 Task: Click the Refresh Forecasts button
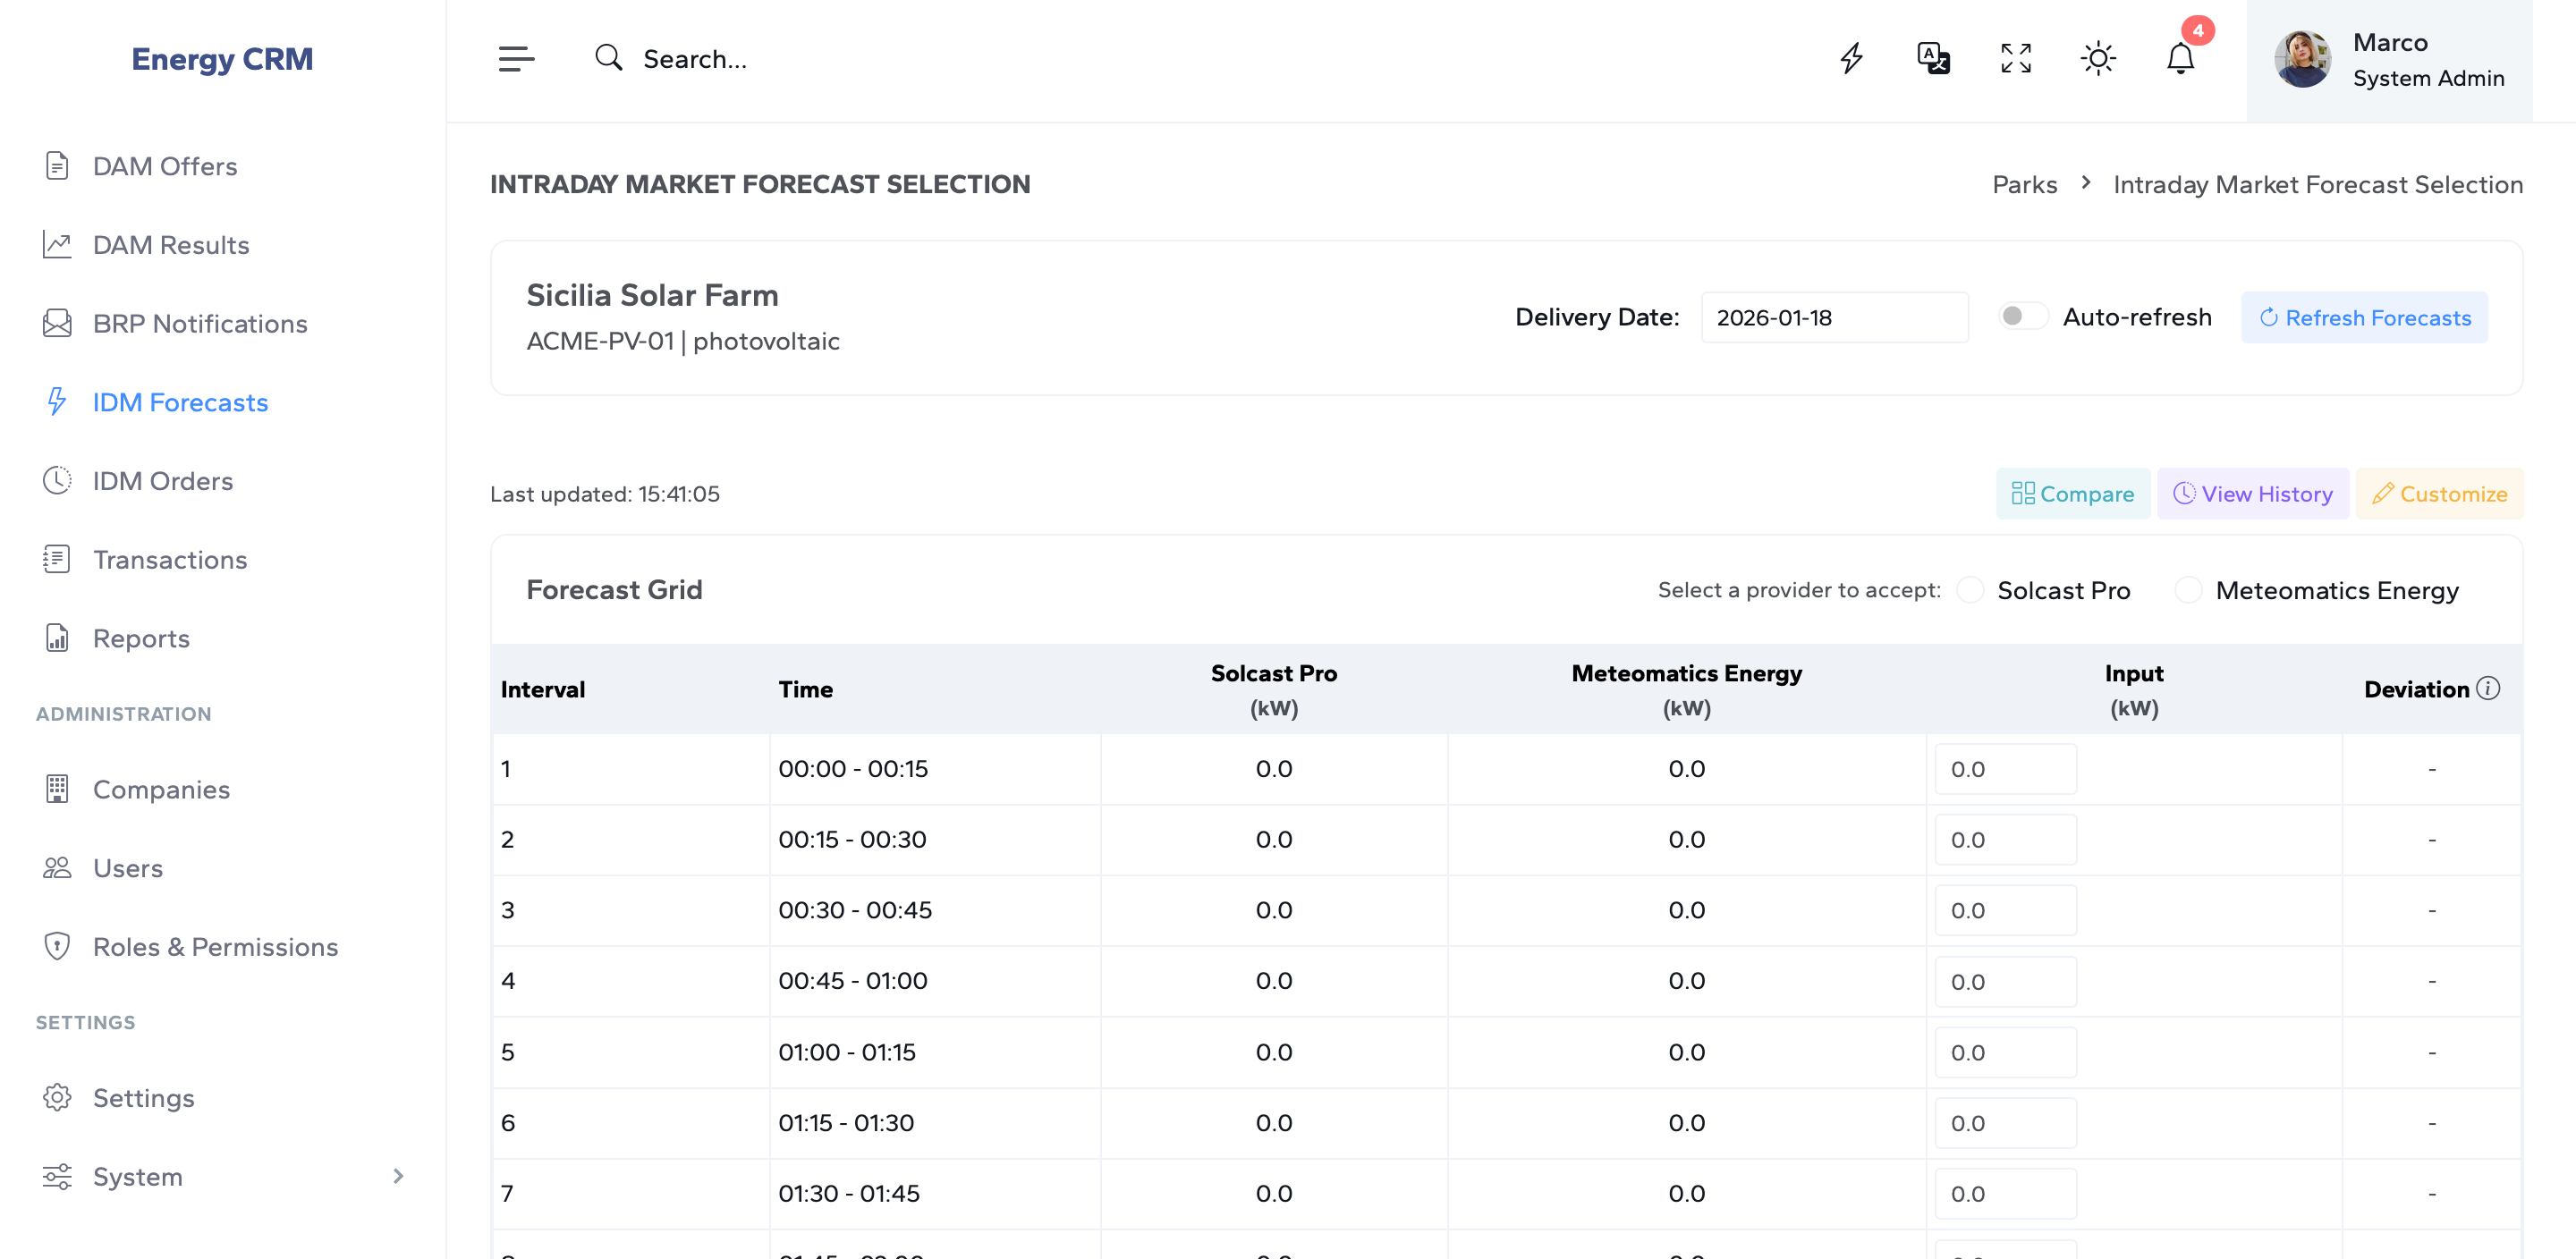tap(2364, 317)
